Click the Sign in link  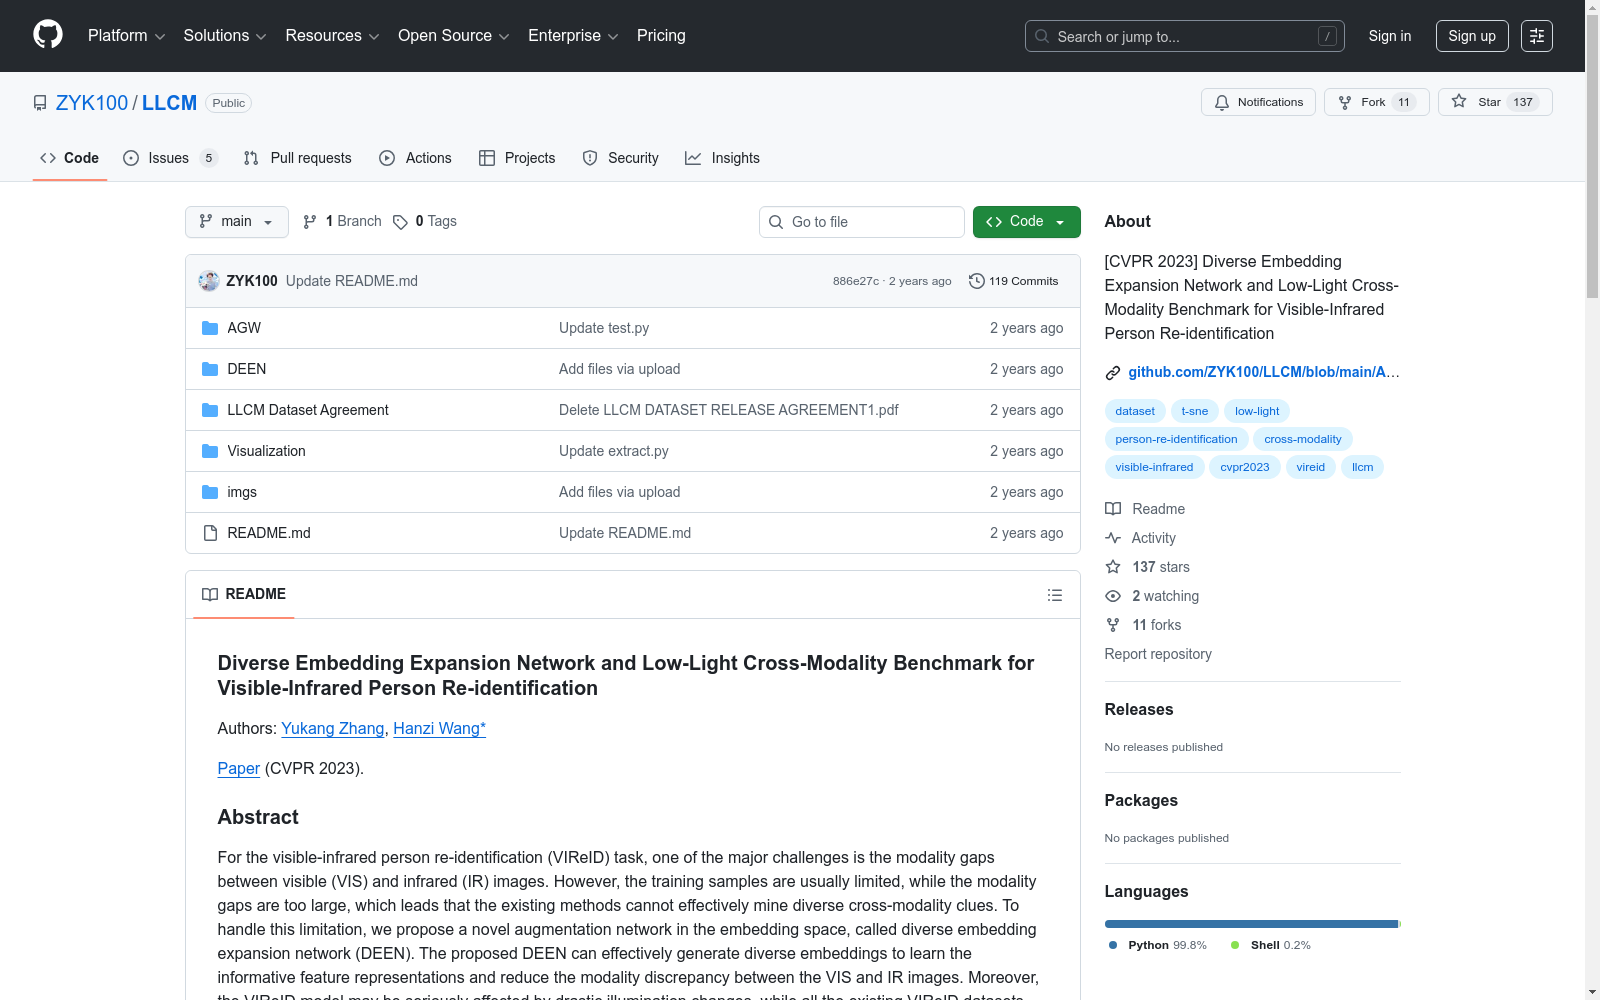tap(1390, 36)
